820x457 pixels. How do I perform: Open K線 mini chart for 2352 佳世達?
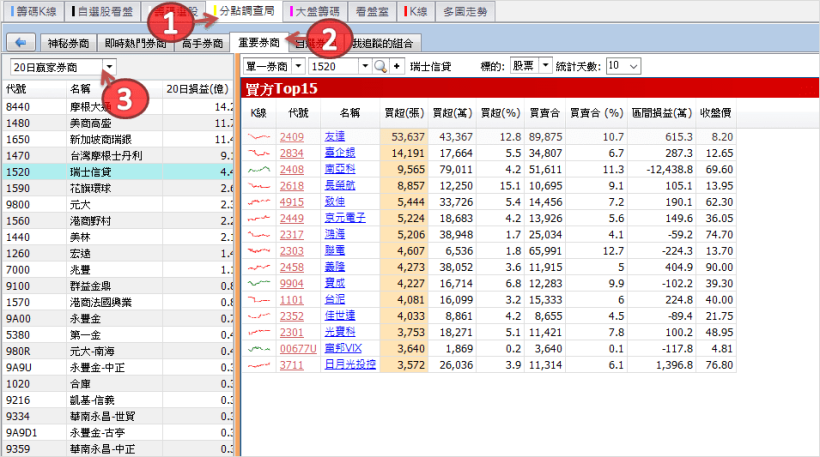coord(259,316)
